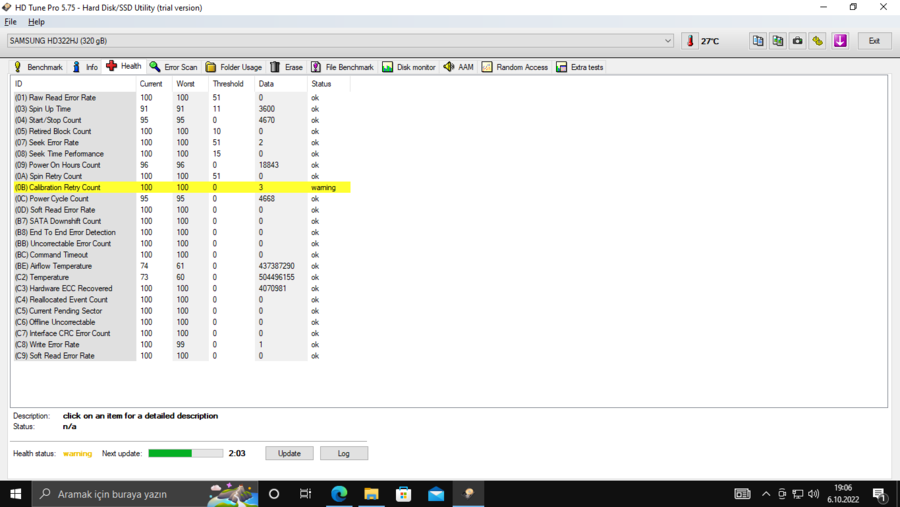
Task: Show hidden system tray icons chevron
Action: pos(766,494)
